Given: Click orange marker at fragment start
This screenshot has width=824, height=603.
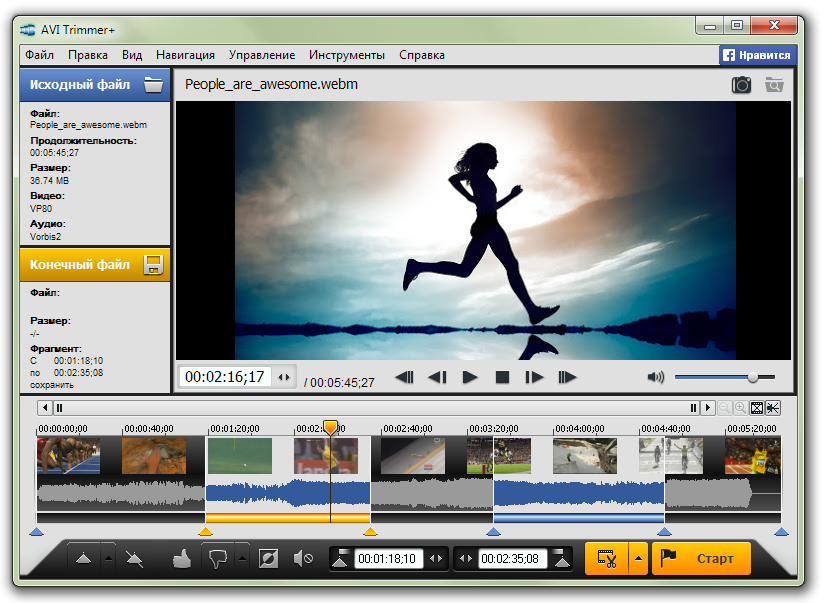Looking at the screenshot, I should [x=205, y=532].
